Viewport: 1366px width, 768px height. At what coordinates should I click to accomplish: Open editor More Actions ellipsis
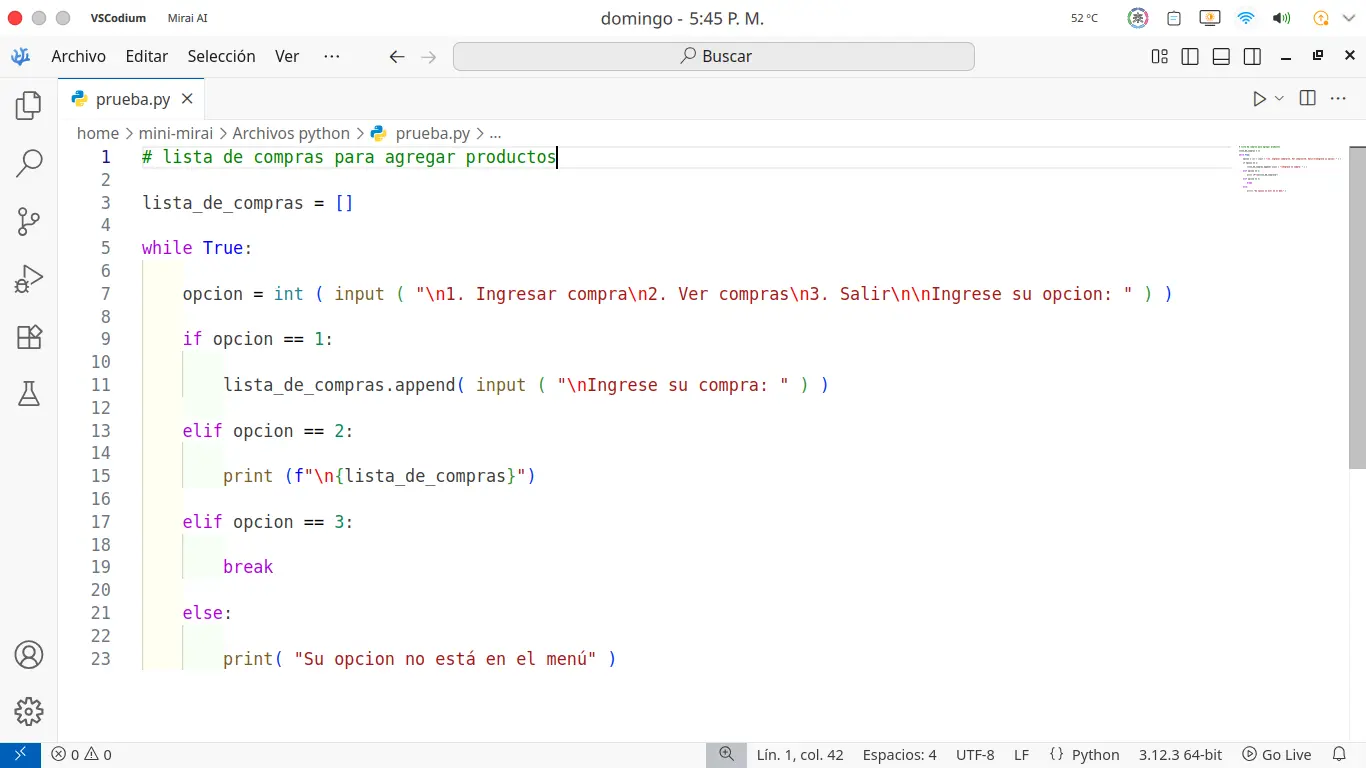tap(1339, 98)
